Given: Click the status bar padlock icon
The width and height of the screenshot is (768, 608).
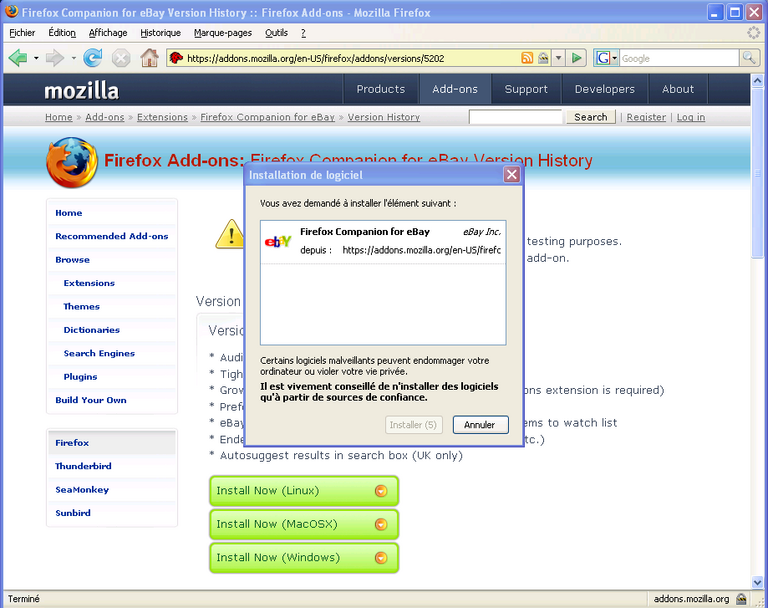Looking at the screenshot, I should 742,599.
